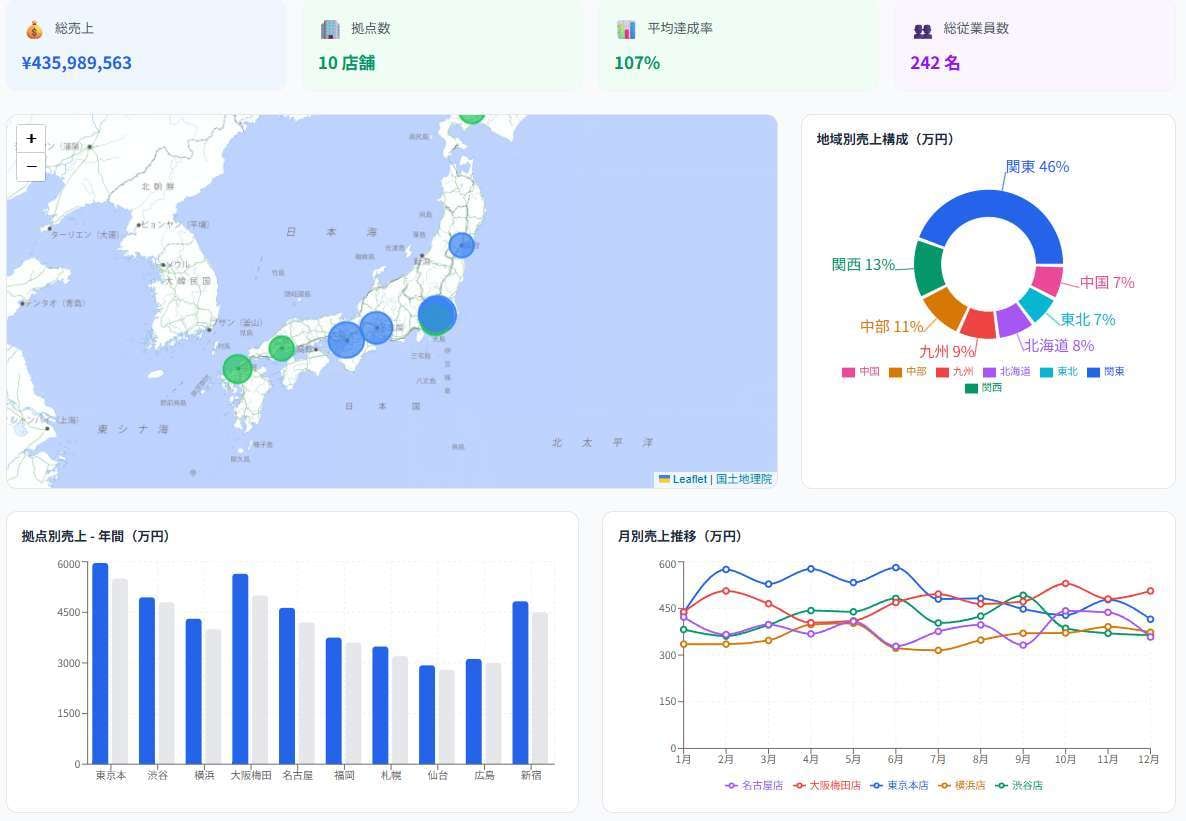Image resolution: width=1186 pixels, height=821 pixels.
Task: Click the blue bar for 渋谷
Action: 147,681
